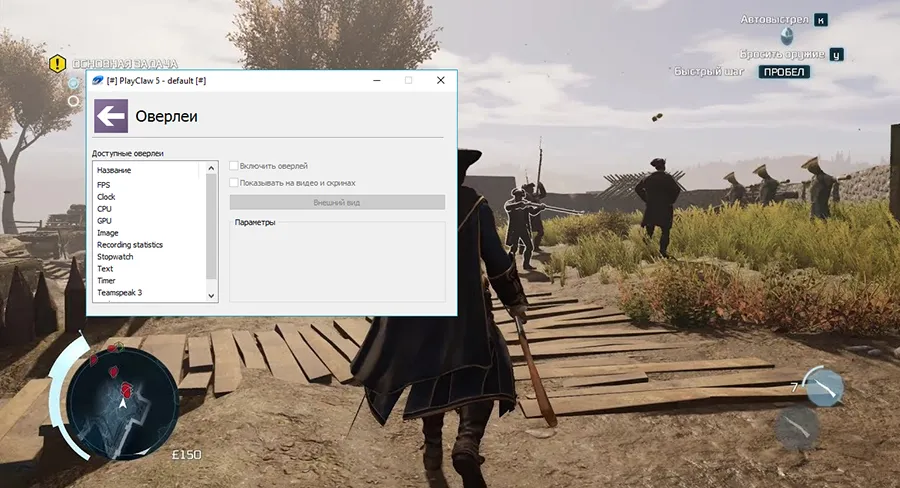Choose the CPU overlay item
The image size is (900, 488).
point(104,209)
